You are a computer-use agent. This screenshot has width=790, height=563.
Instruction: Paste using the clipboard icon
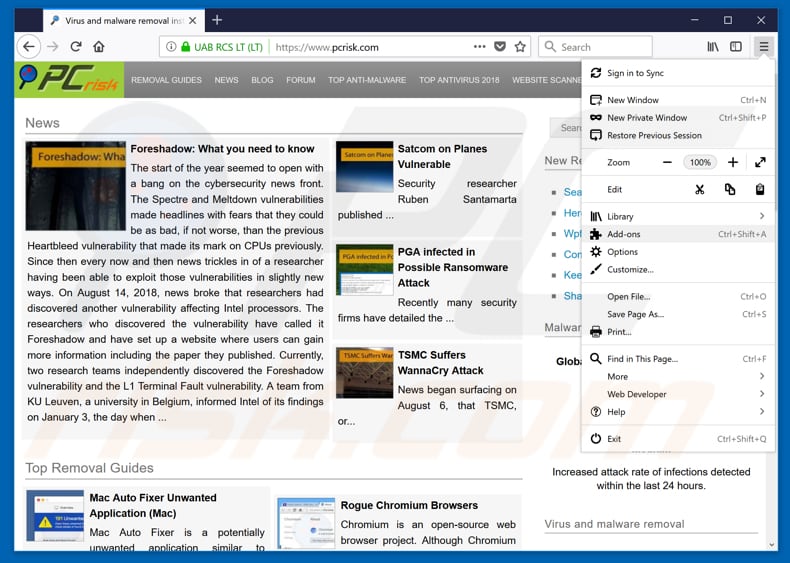point(760,190)
